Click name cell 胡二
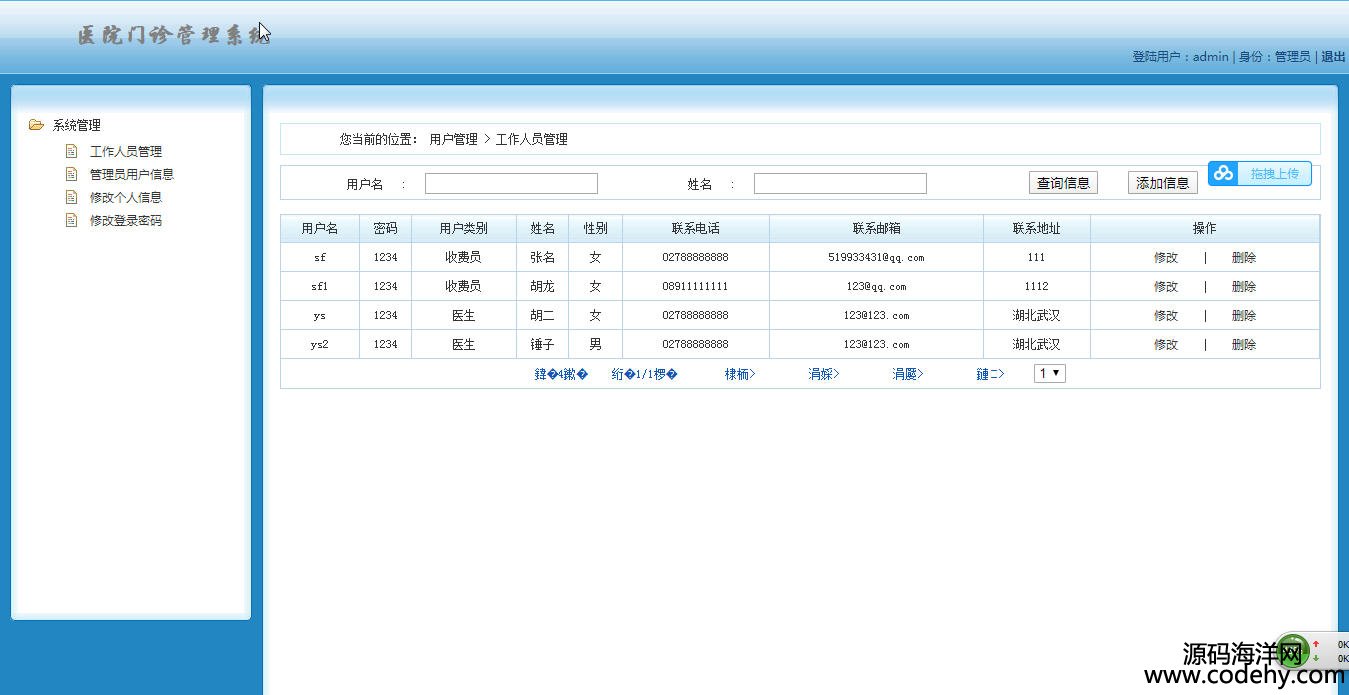The width and height of the screenshot is (1349, 695). 543,315
